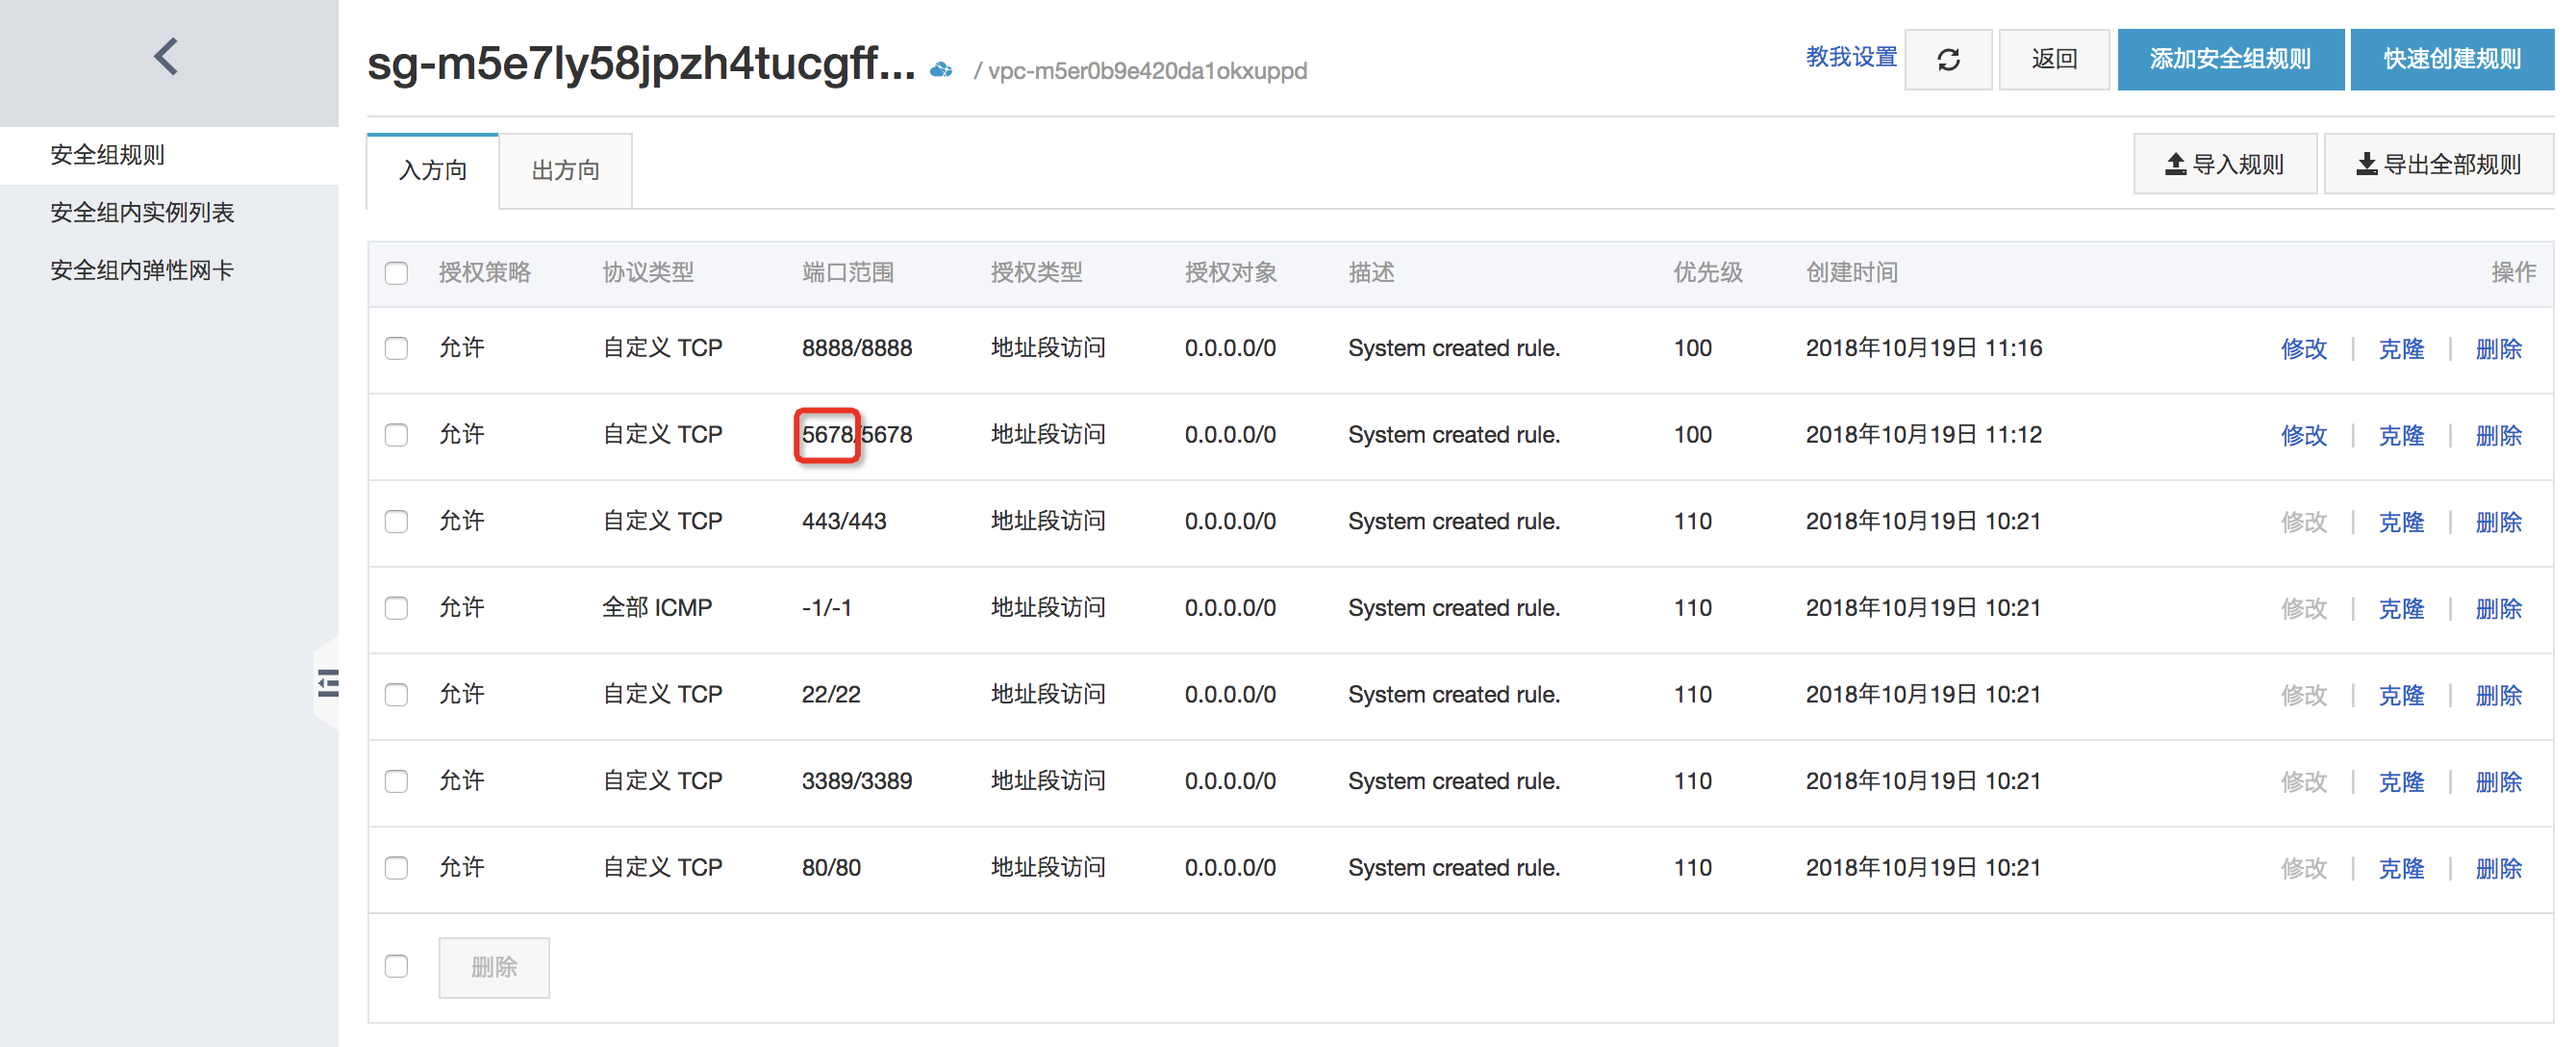
Task: Click 修改 for the 8888/8888 rule
Action: coord(2303,348)
